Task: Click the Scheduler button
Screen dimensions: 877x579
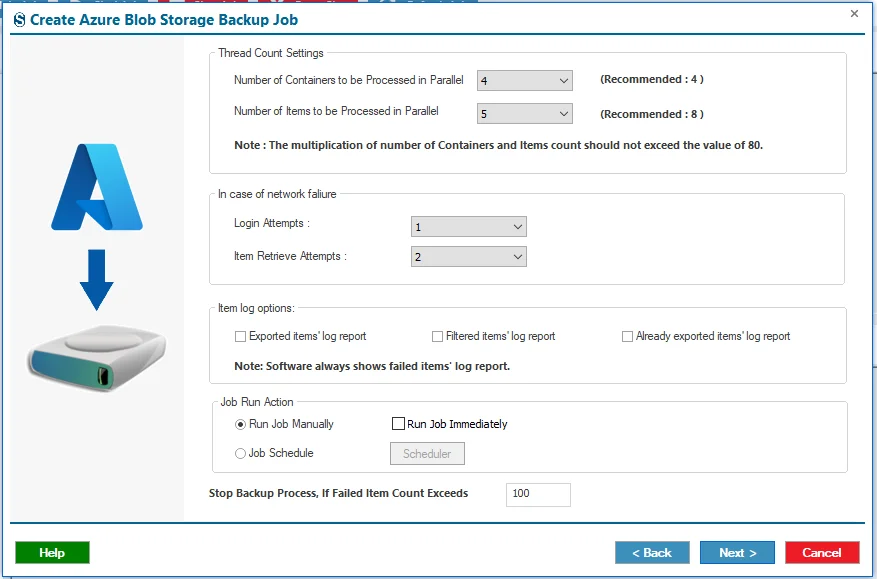Action: pyautogui.click(x=427, y=454)
